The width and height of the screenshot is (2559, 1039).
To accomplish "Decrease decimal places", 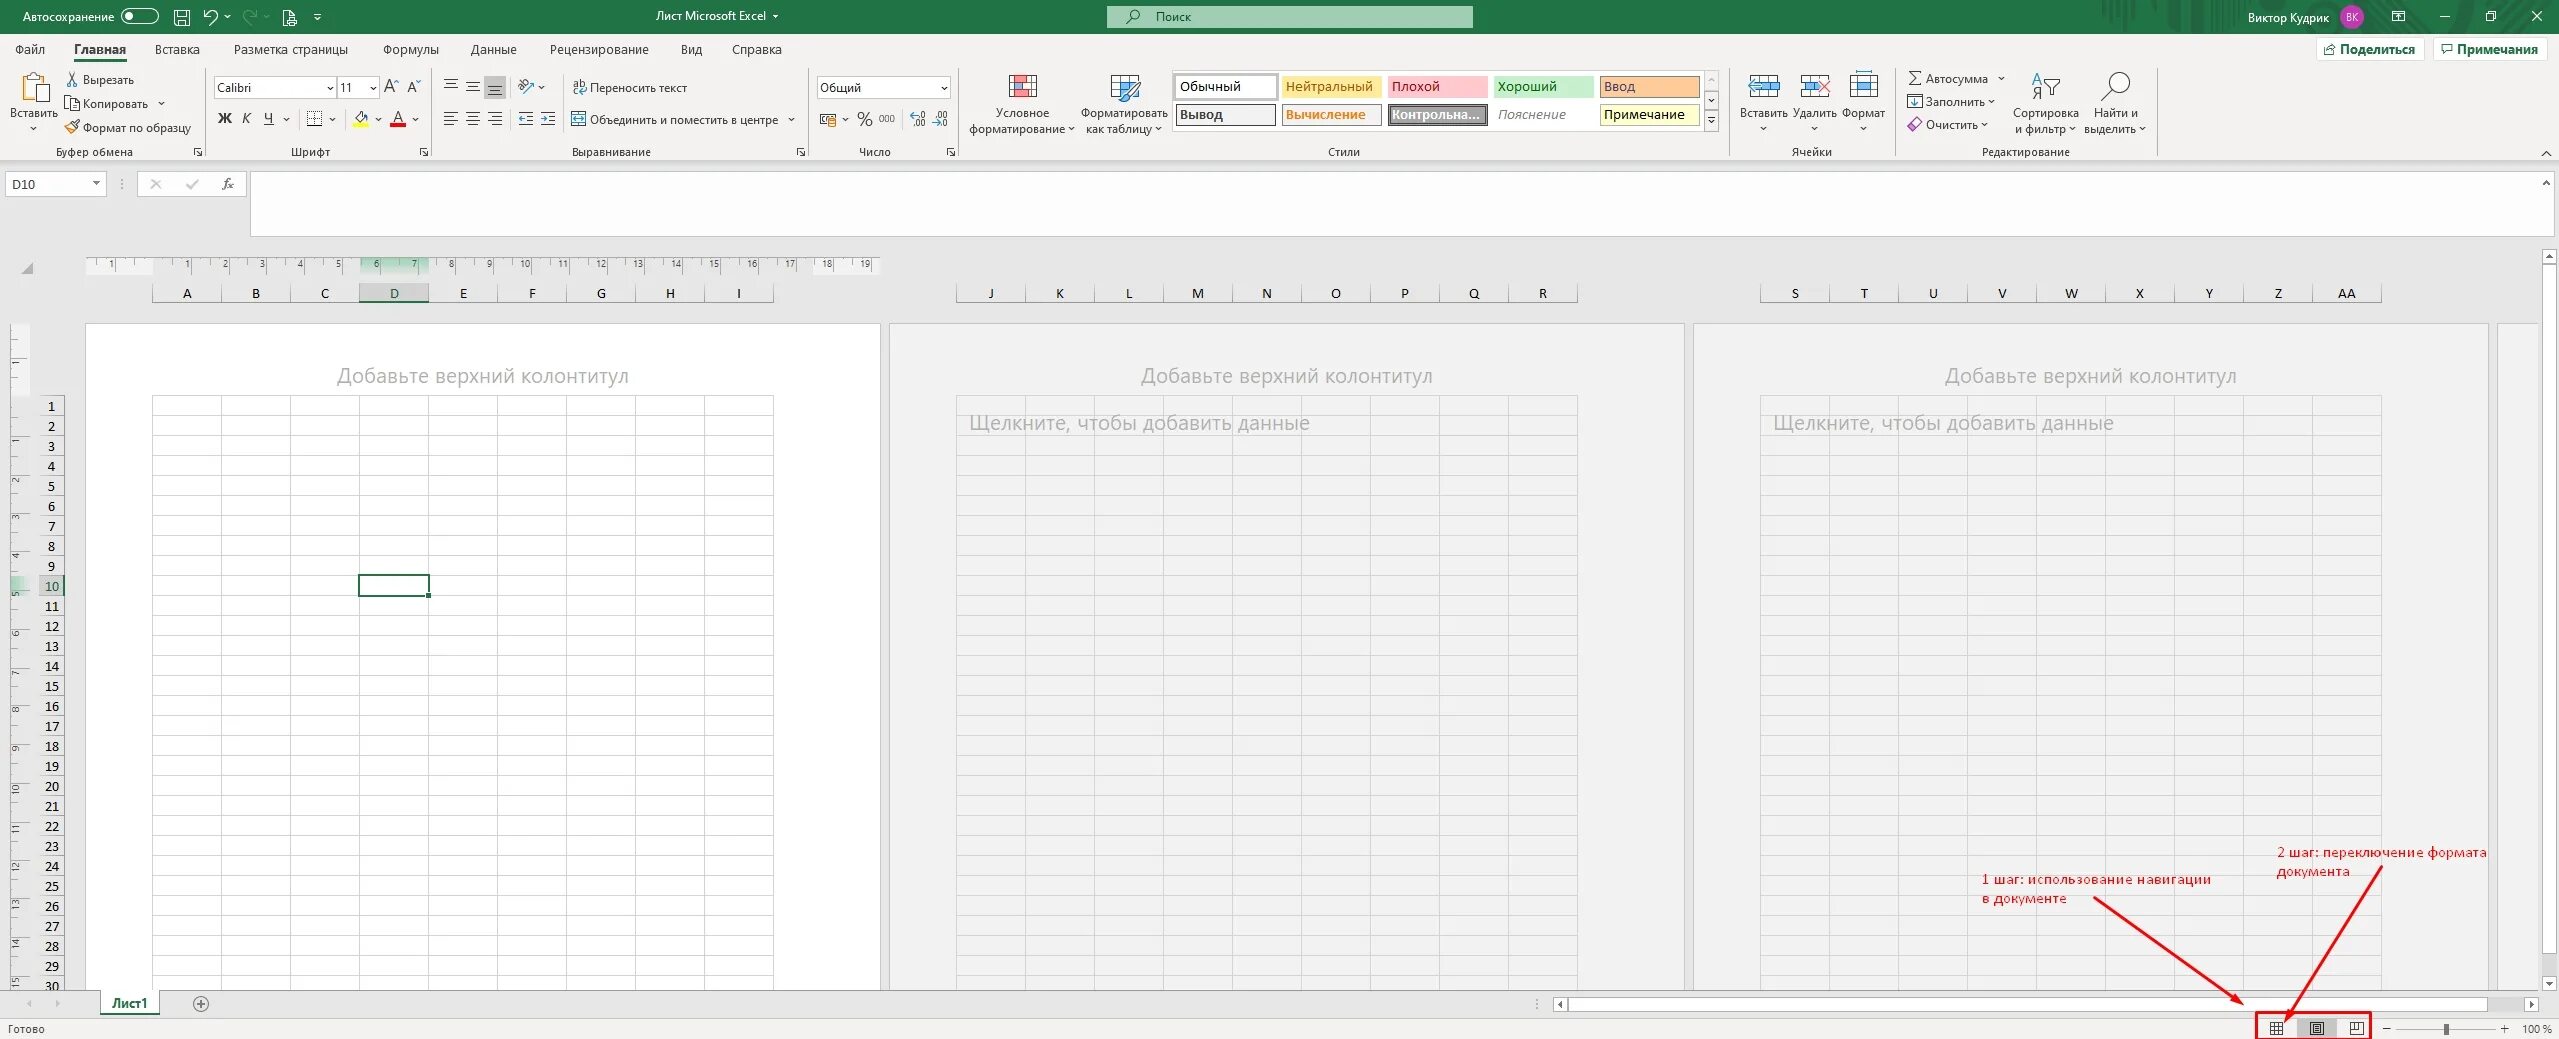I will point(940,119).
